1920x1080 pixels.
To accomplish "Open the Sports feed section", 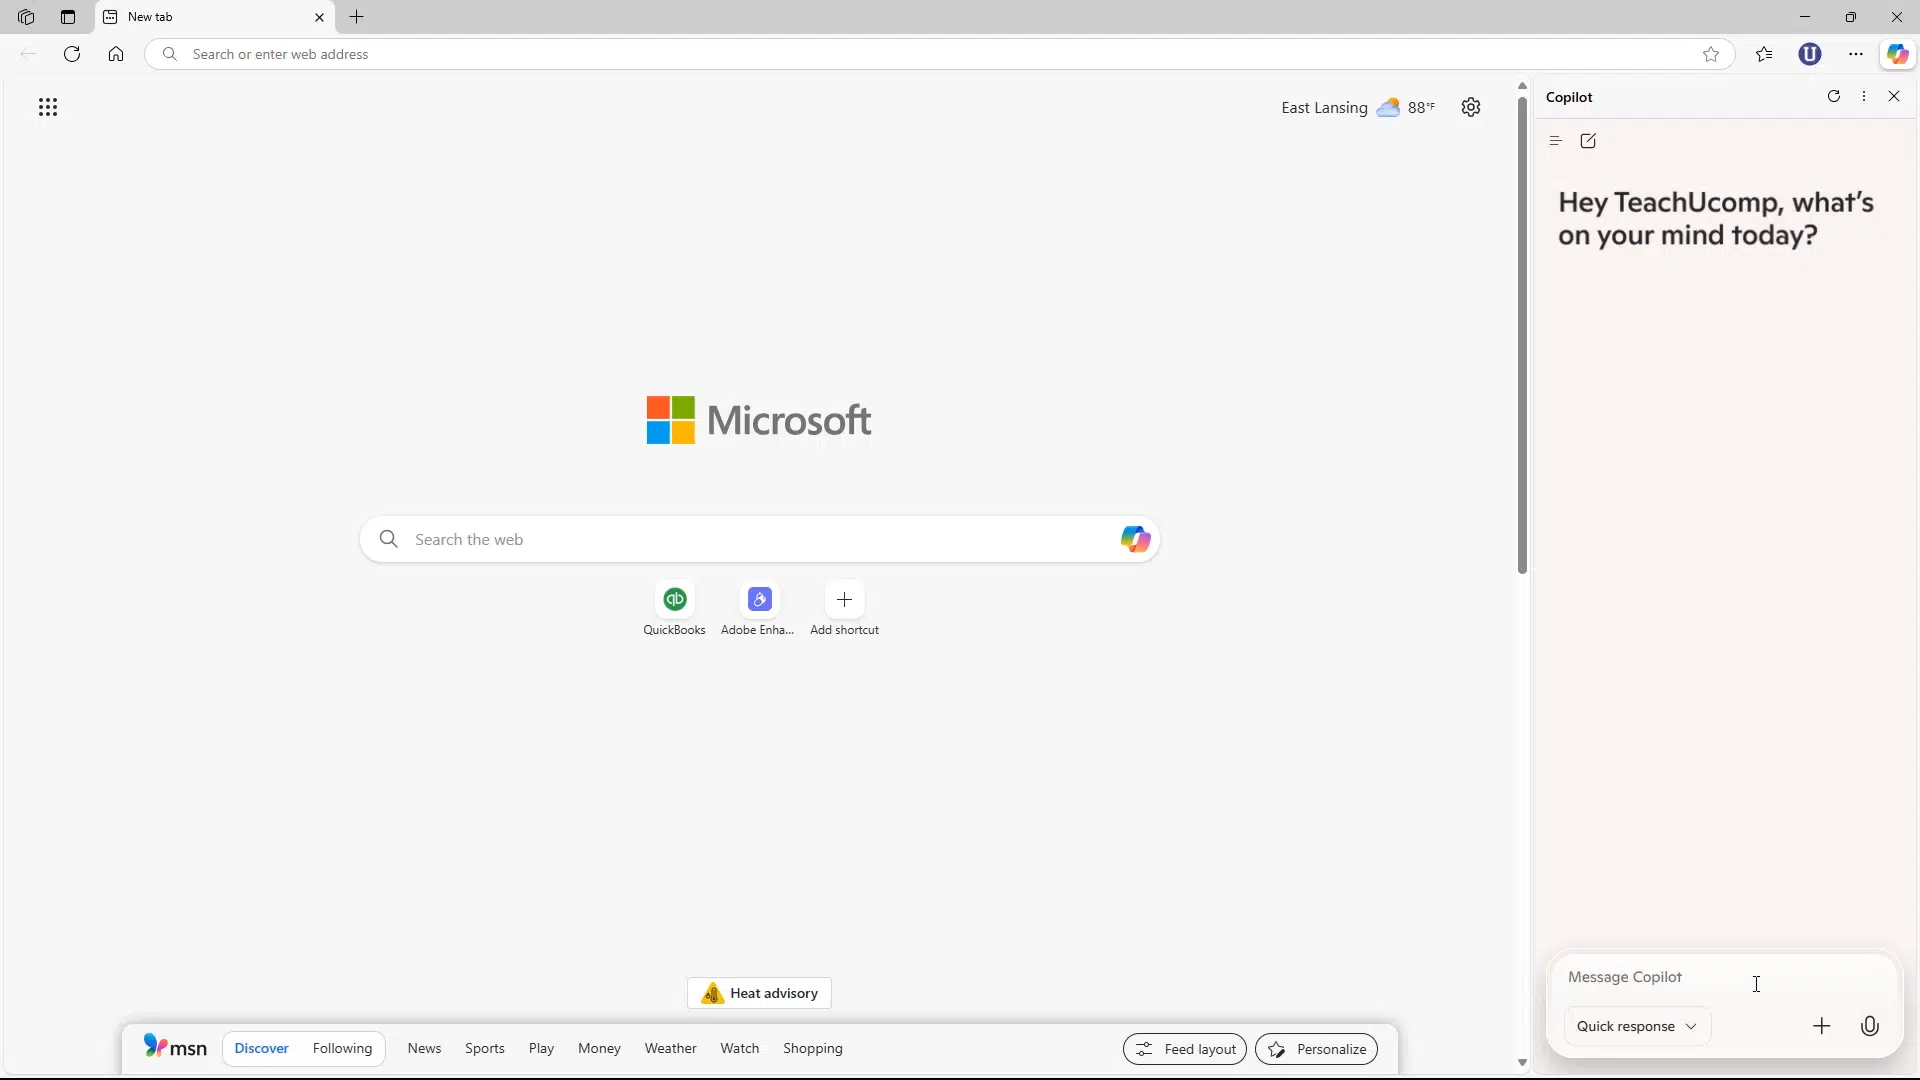I will (485, 1048).
